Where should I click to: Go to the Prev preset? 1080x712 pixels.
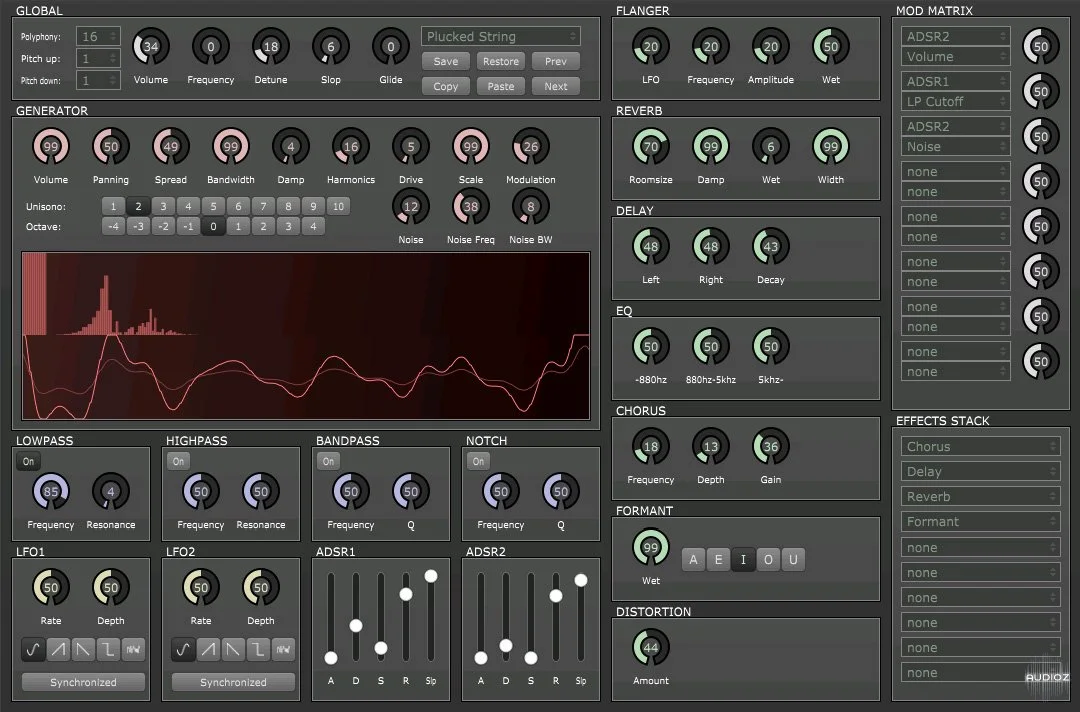point(556,61)
